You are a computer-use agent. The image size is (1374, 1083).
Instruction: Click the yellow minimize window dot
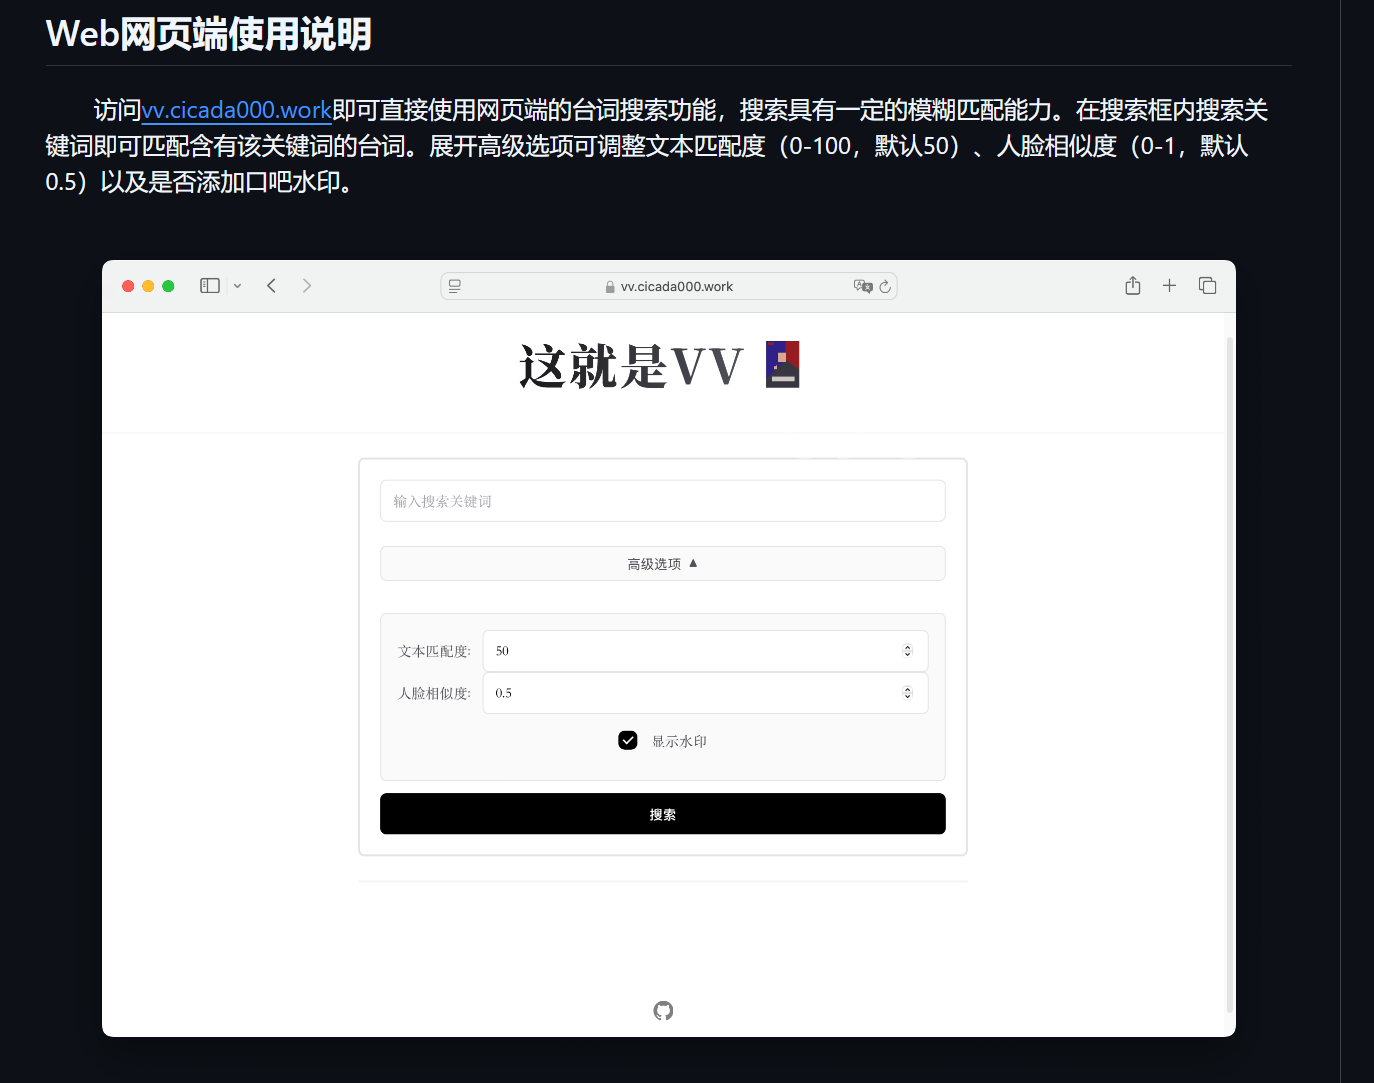[x=148, y=286]
